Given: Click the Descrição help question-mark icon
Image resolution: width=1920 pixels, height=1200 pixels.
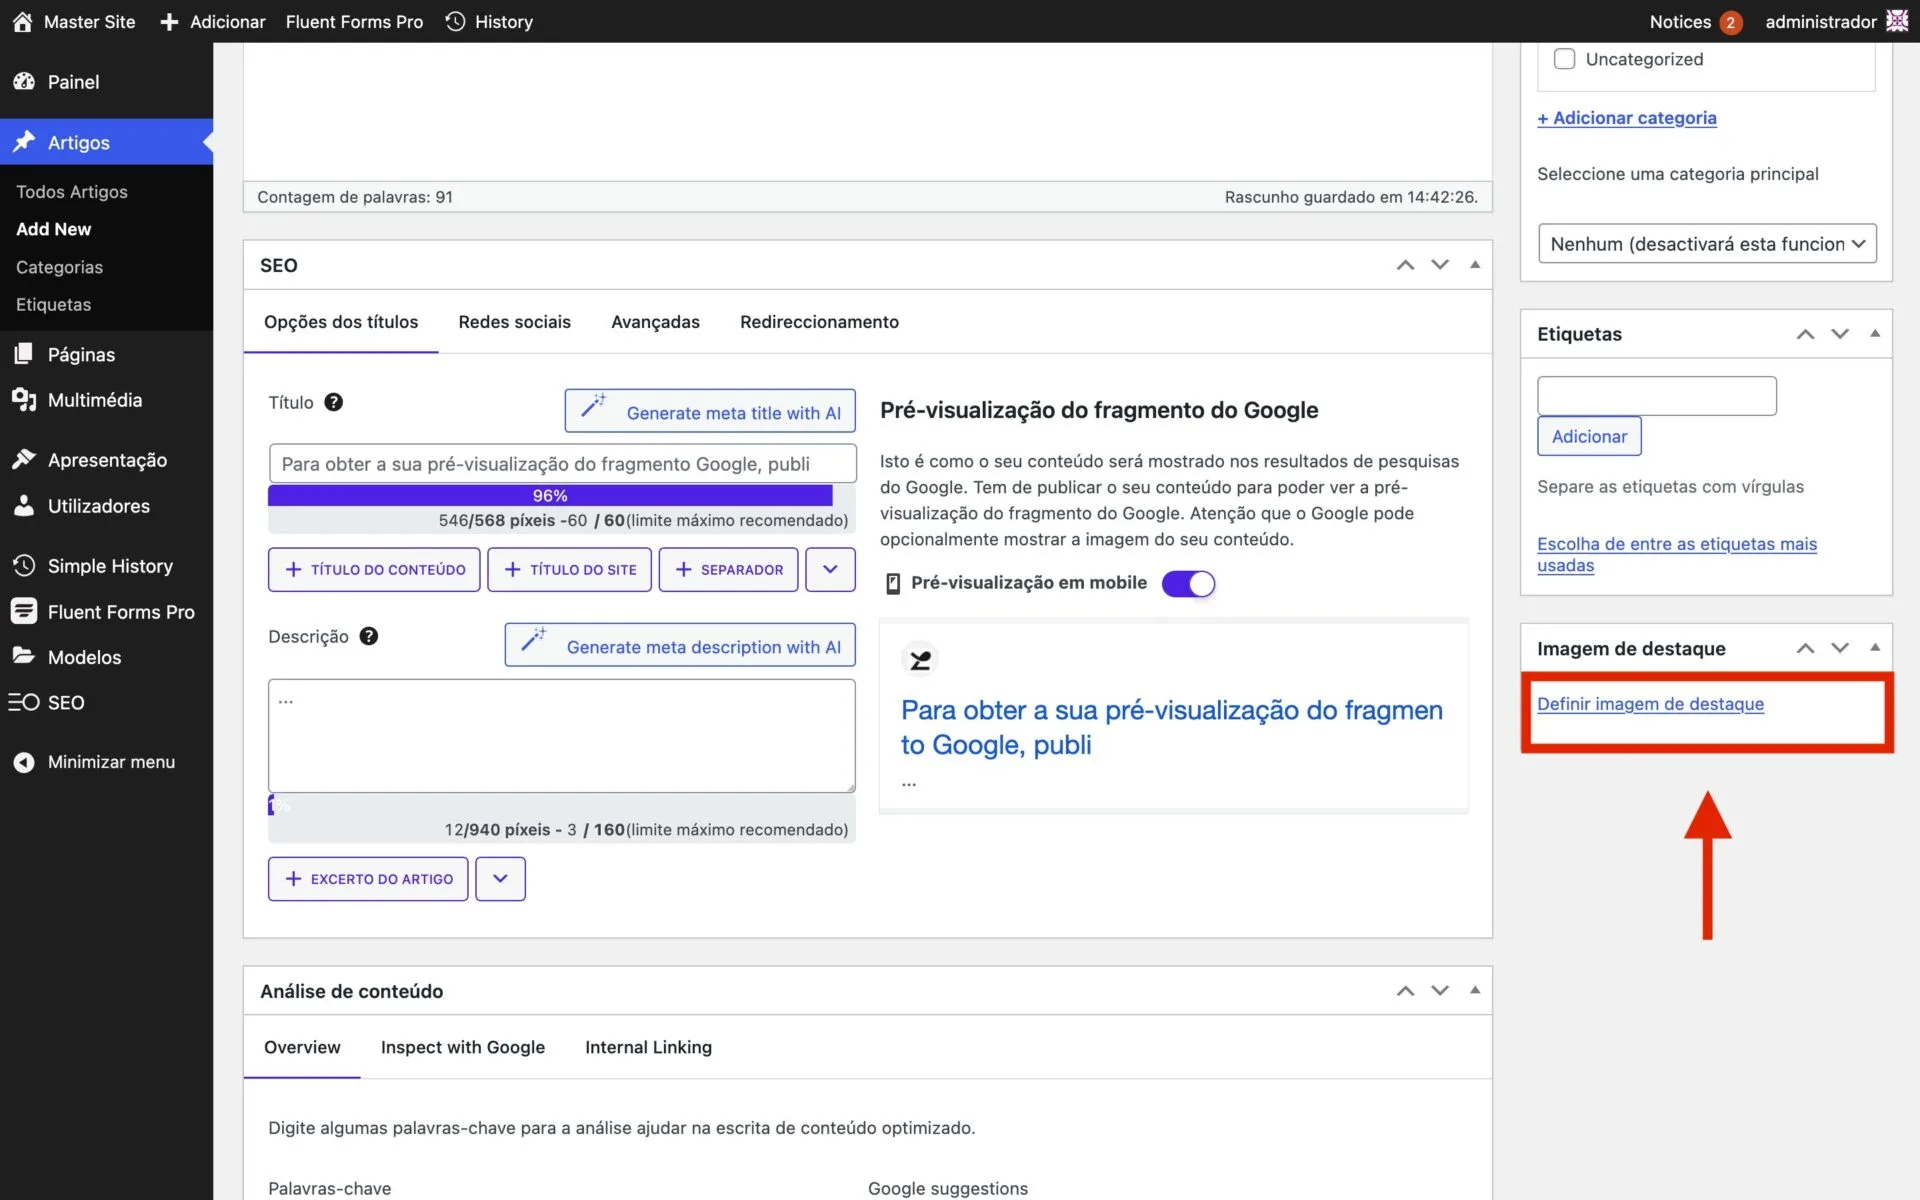Looking at the screenshot, I should 369,636.
